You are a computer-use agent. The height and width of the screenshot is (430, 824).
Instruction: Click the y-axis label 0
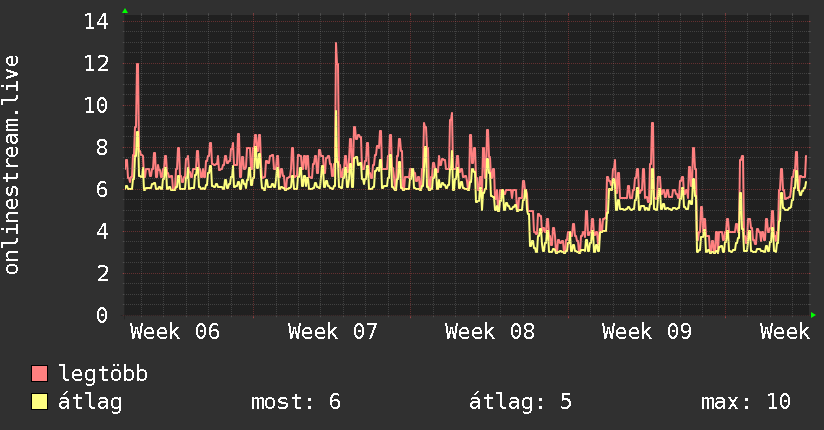[x=102, y=315]
